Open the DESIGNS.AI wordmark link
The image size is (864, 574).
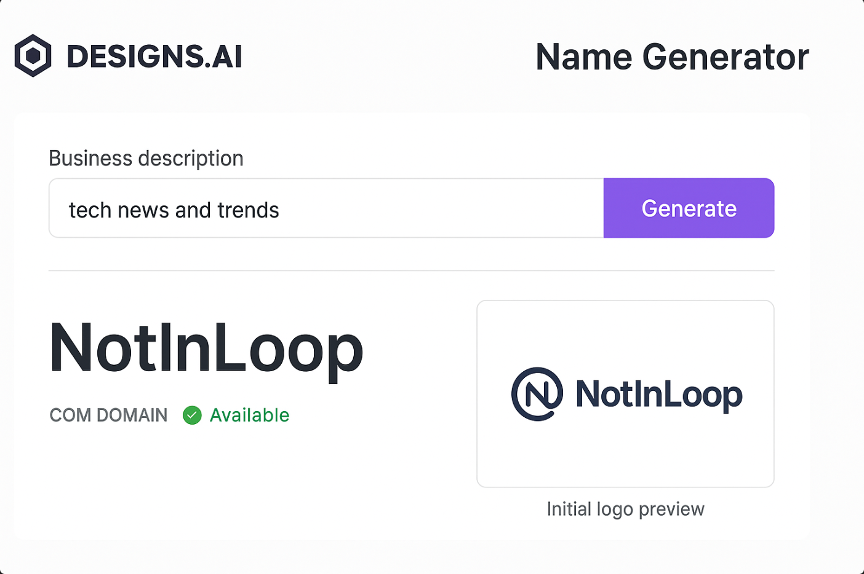pos(154,57)
